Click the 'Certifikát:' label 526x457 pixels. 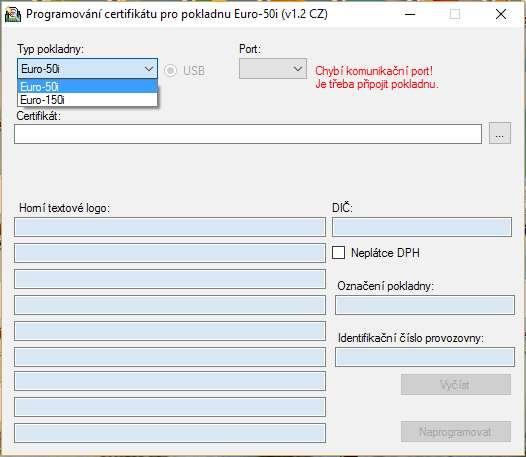[39, 116]
